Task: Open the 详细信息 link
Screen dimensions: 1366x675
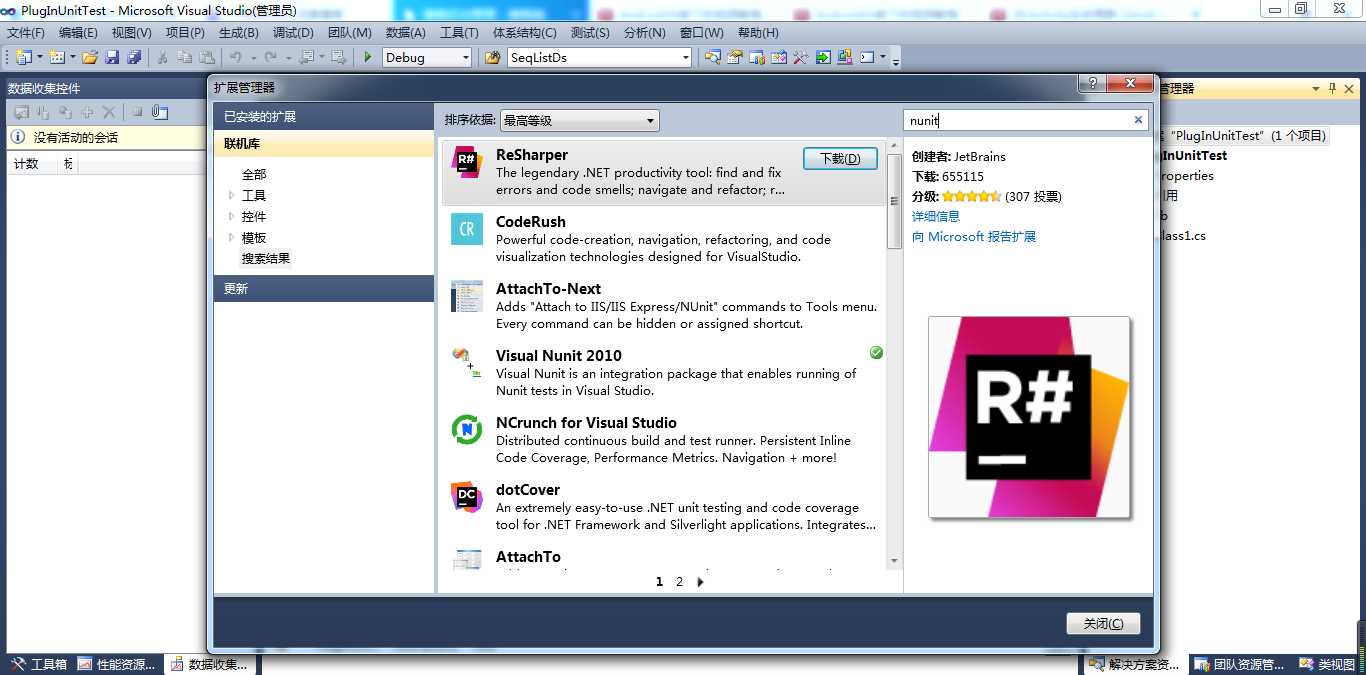Action: tap(936, 216)
